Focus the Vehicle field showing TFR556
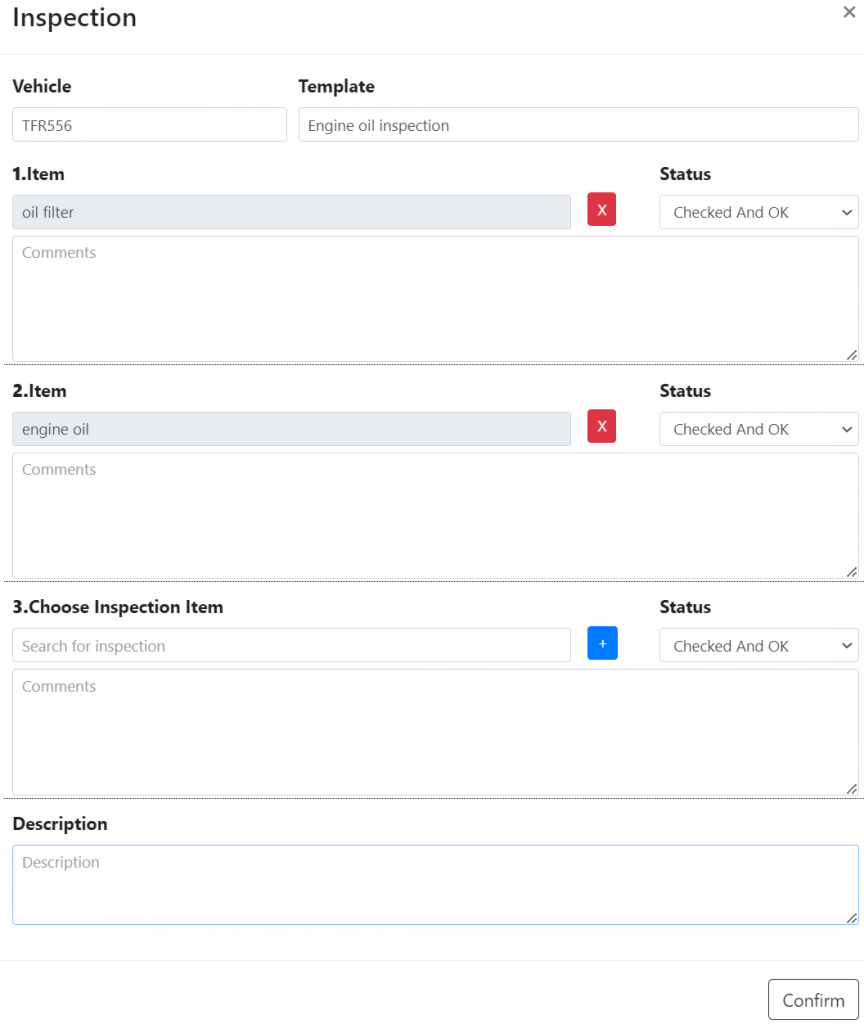This screenshot has width=864, height=1024. pos(150,125)
